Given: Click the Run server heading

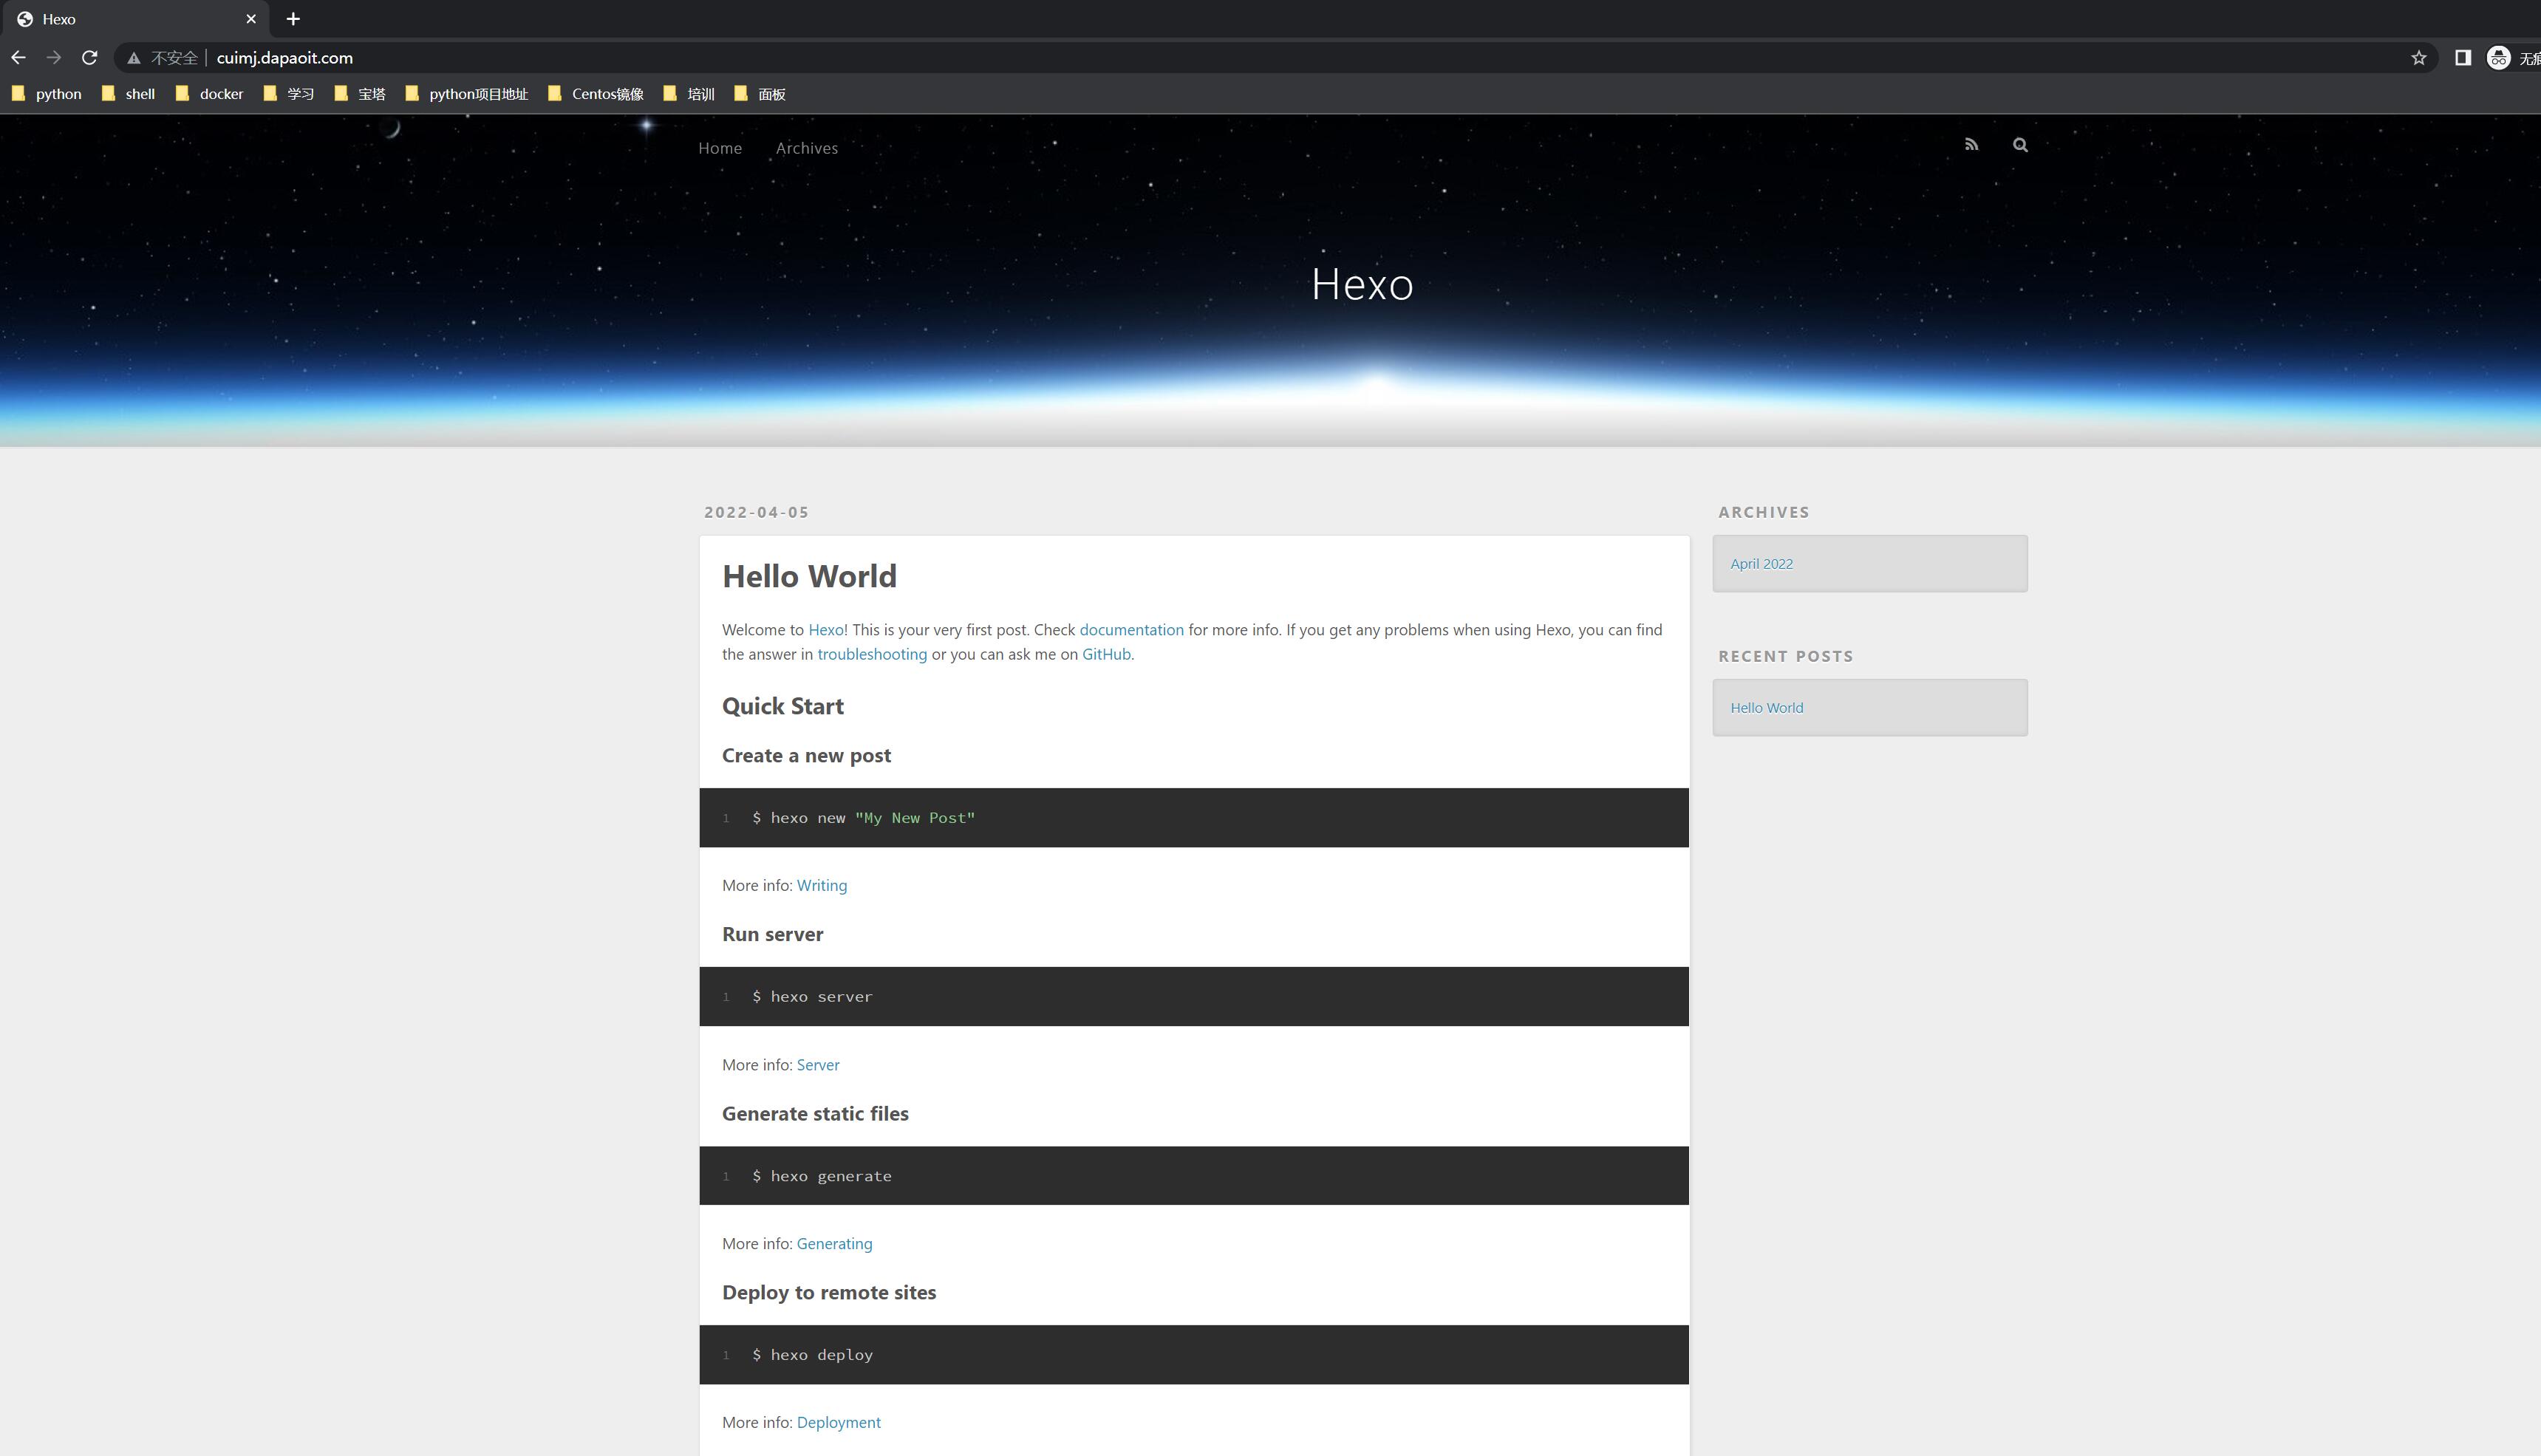Looking at the screenshot, I should pos(773,935).
